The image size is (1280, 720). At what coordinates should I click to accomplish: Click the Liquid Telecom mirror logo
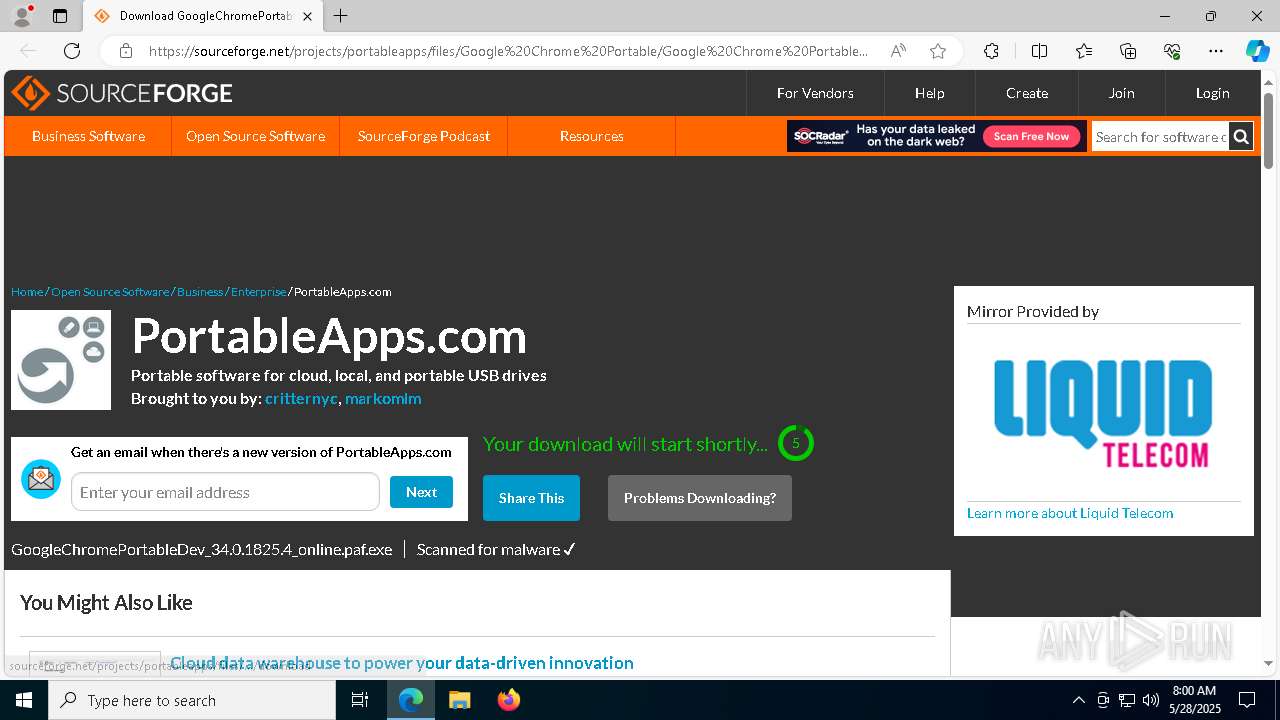click(1103, 414)
